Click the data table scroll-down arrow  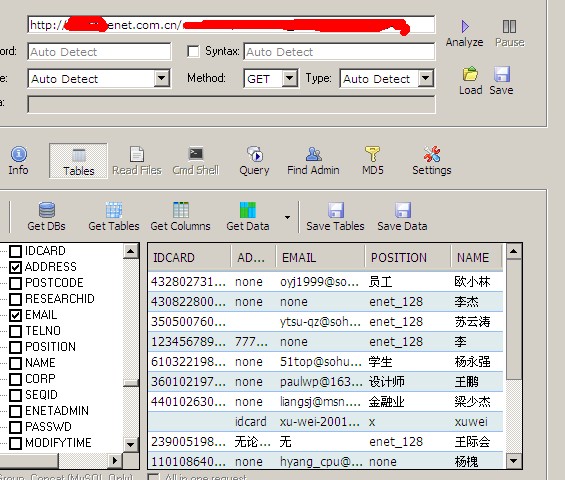pos(513,461)
